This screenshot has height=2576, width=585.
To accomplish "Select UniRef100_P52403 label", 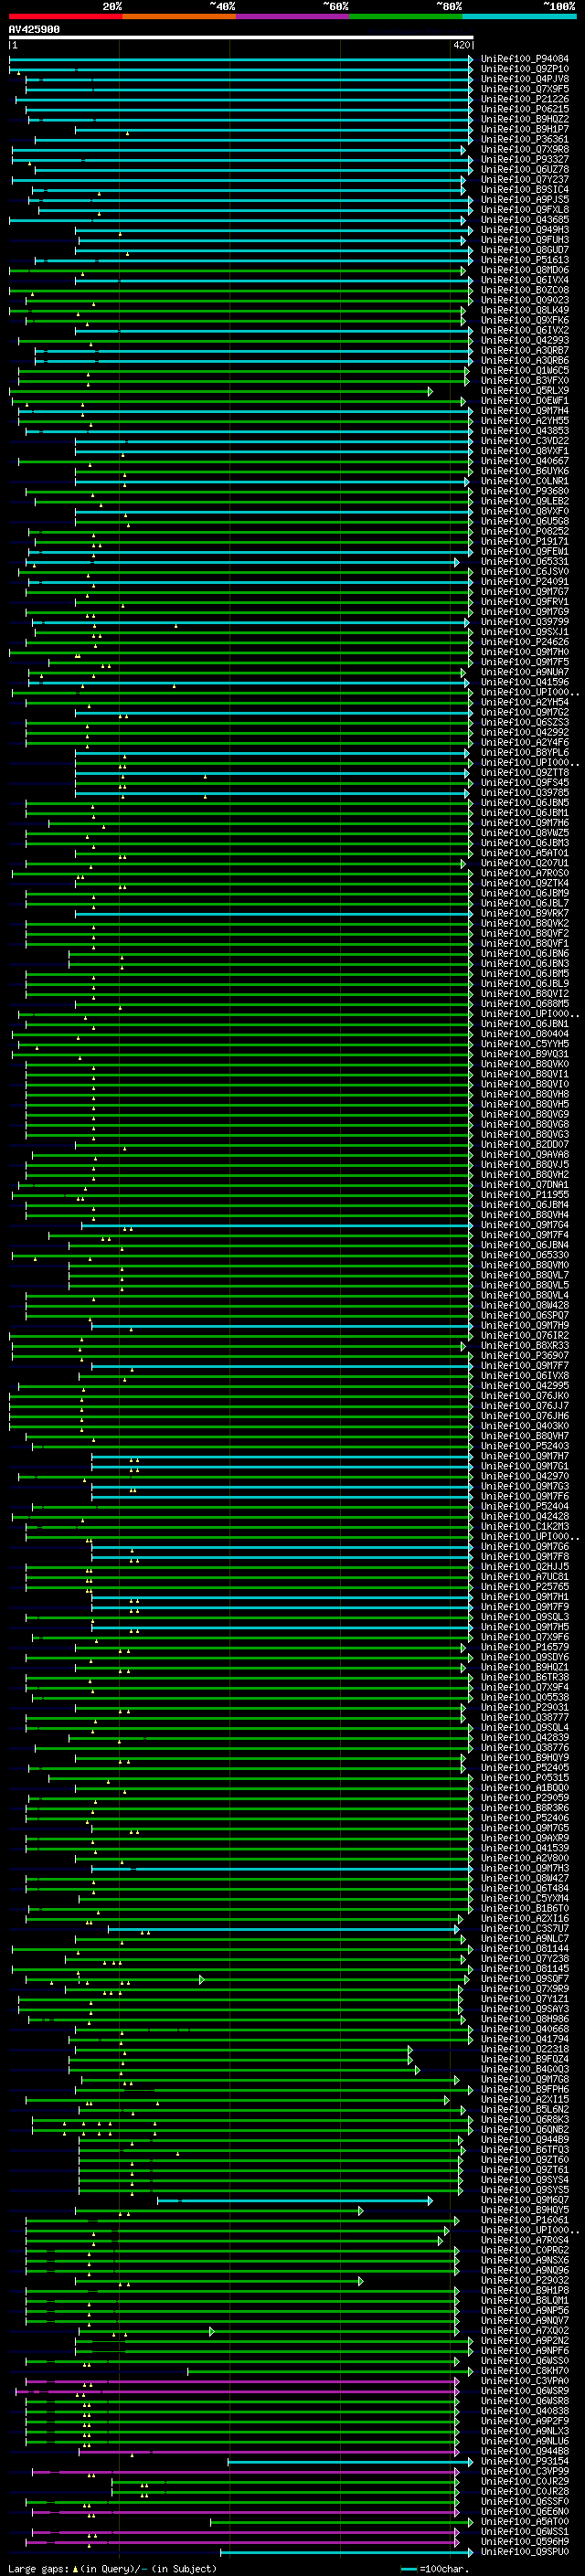I will point(524,1446).
